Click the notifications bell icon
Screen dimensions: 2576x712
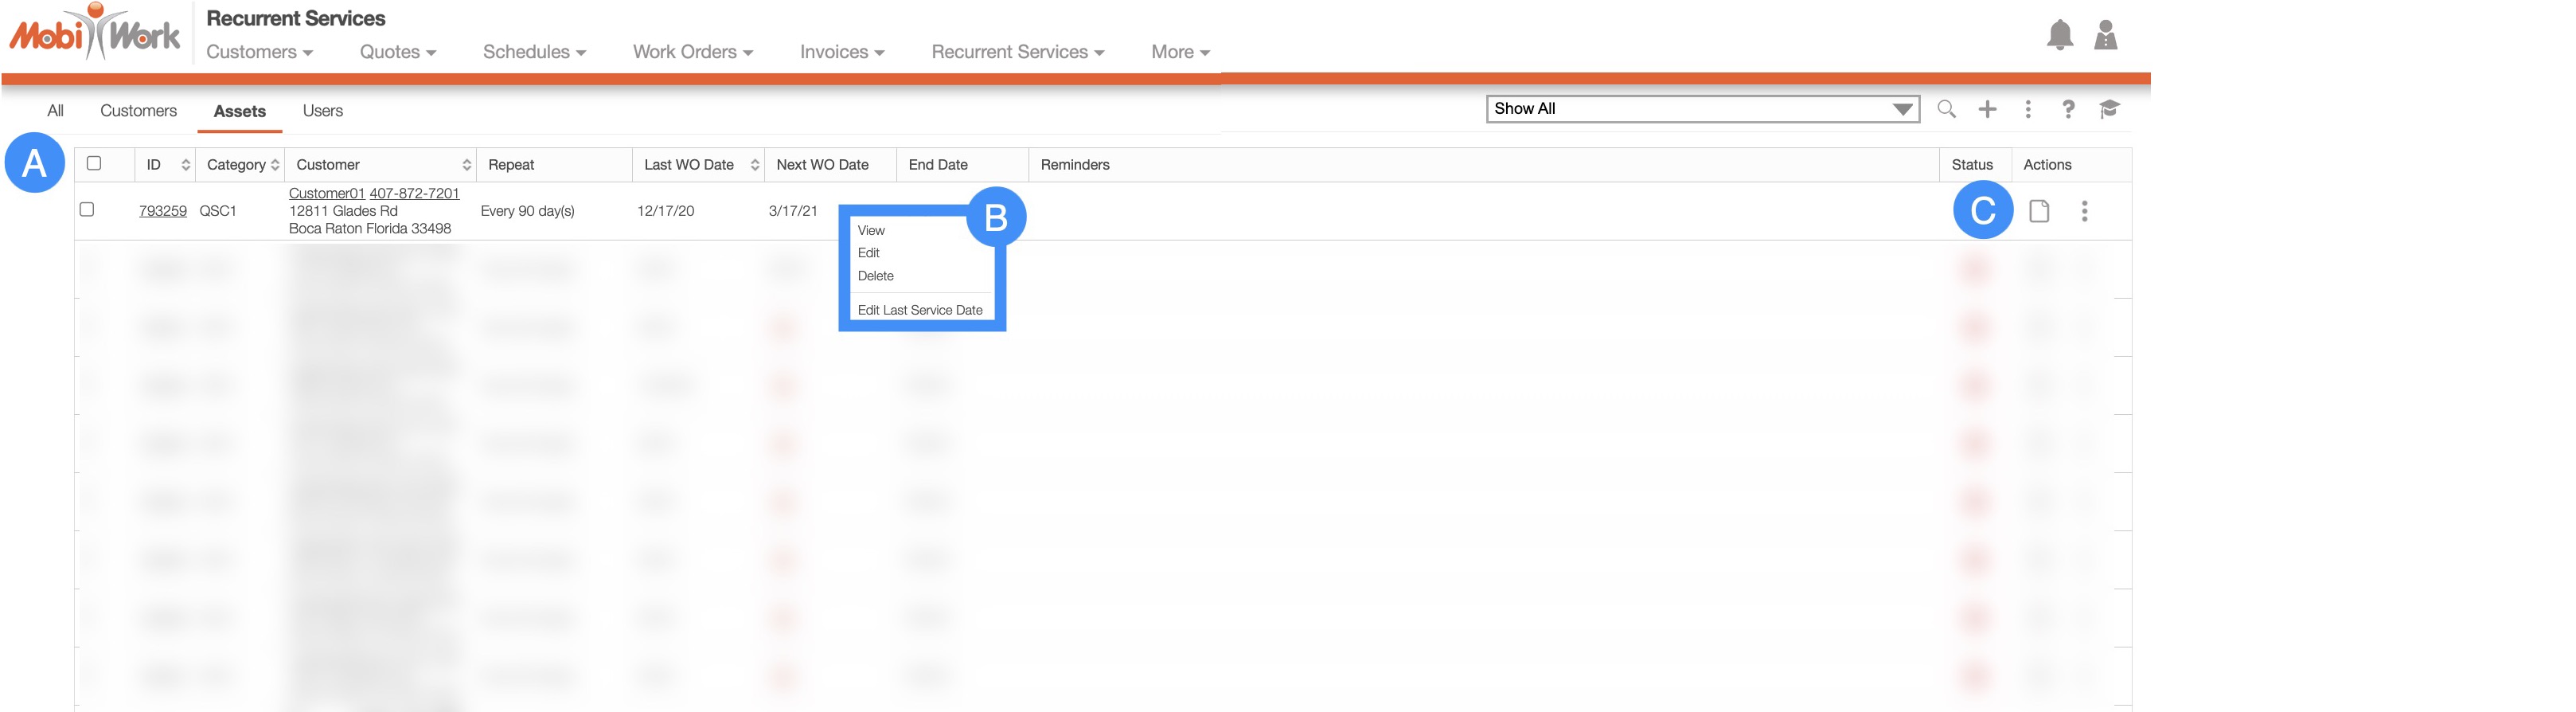click(2059, 35)
